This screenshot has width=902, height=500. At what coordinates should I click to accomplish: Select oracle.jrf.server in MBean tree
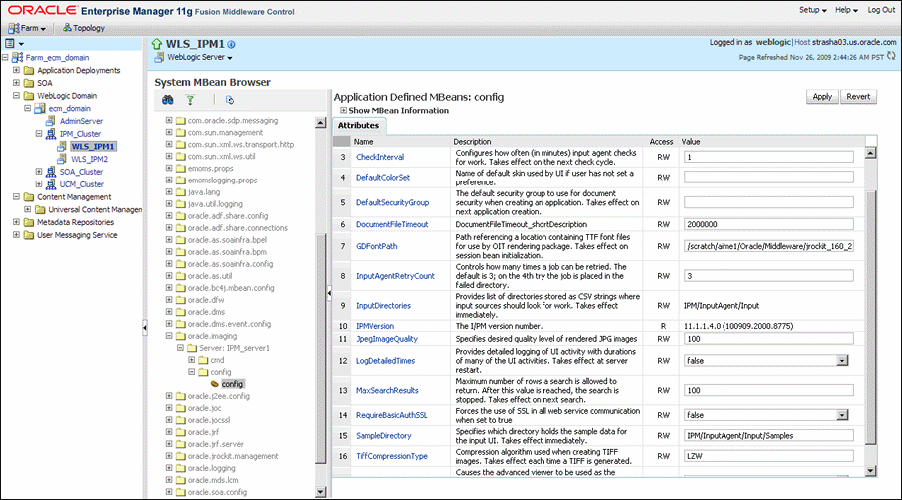tap(215, 444)
